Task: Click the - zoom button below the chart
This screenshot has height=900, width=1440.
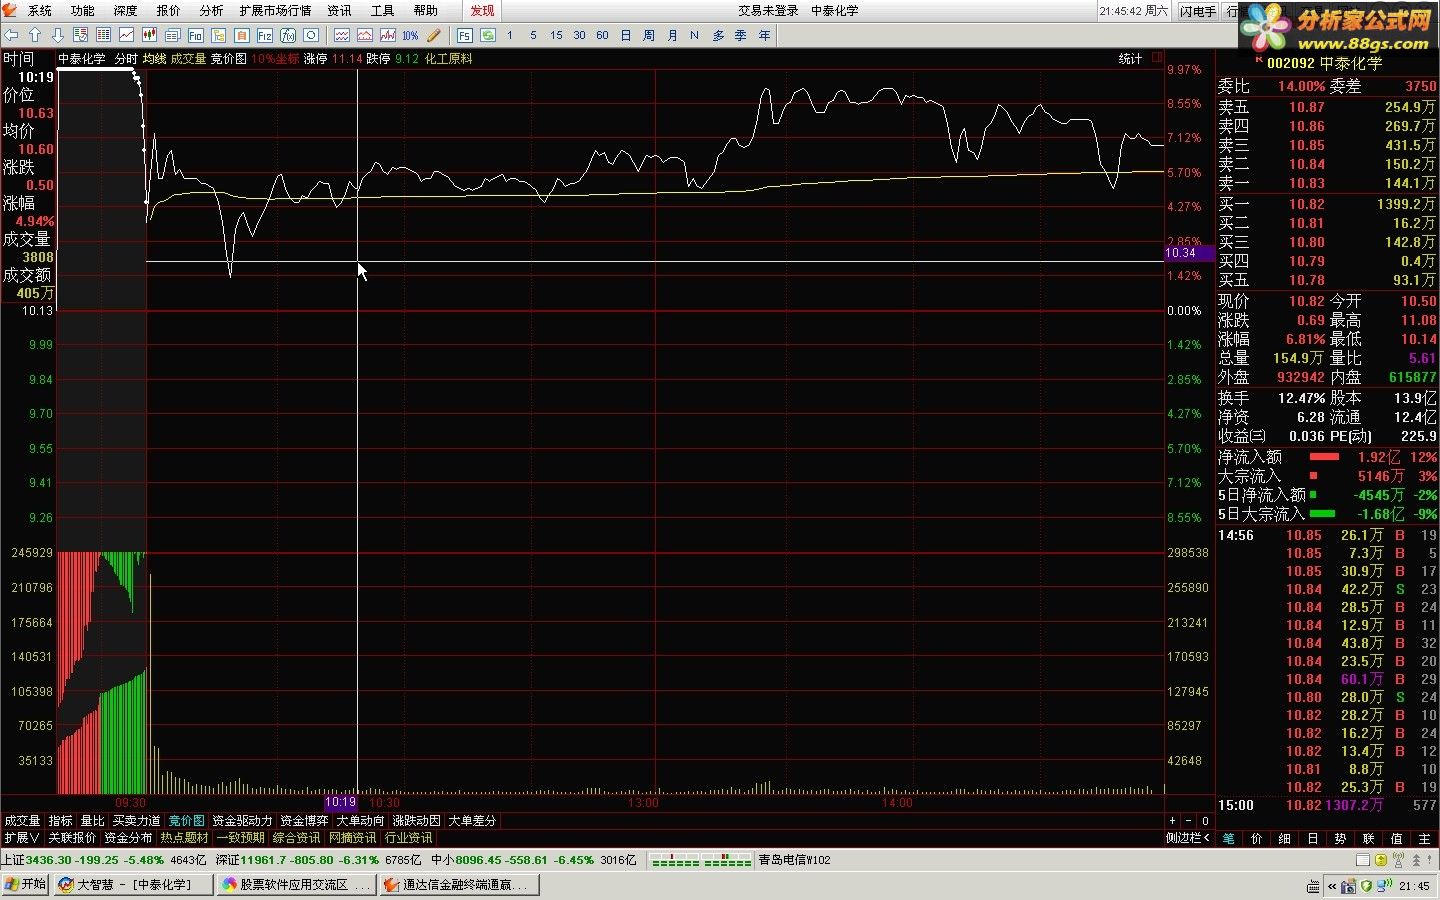Action: point(1189,821)
